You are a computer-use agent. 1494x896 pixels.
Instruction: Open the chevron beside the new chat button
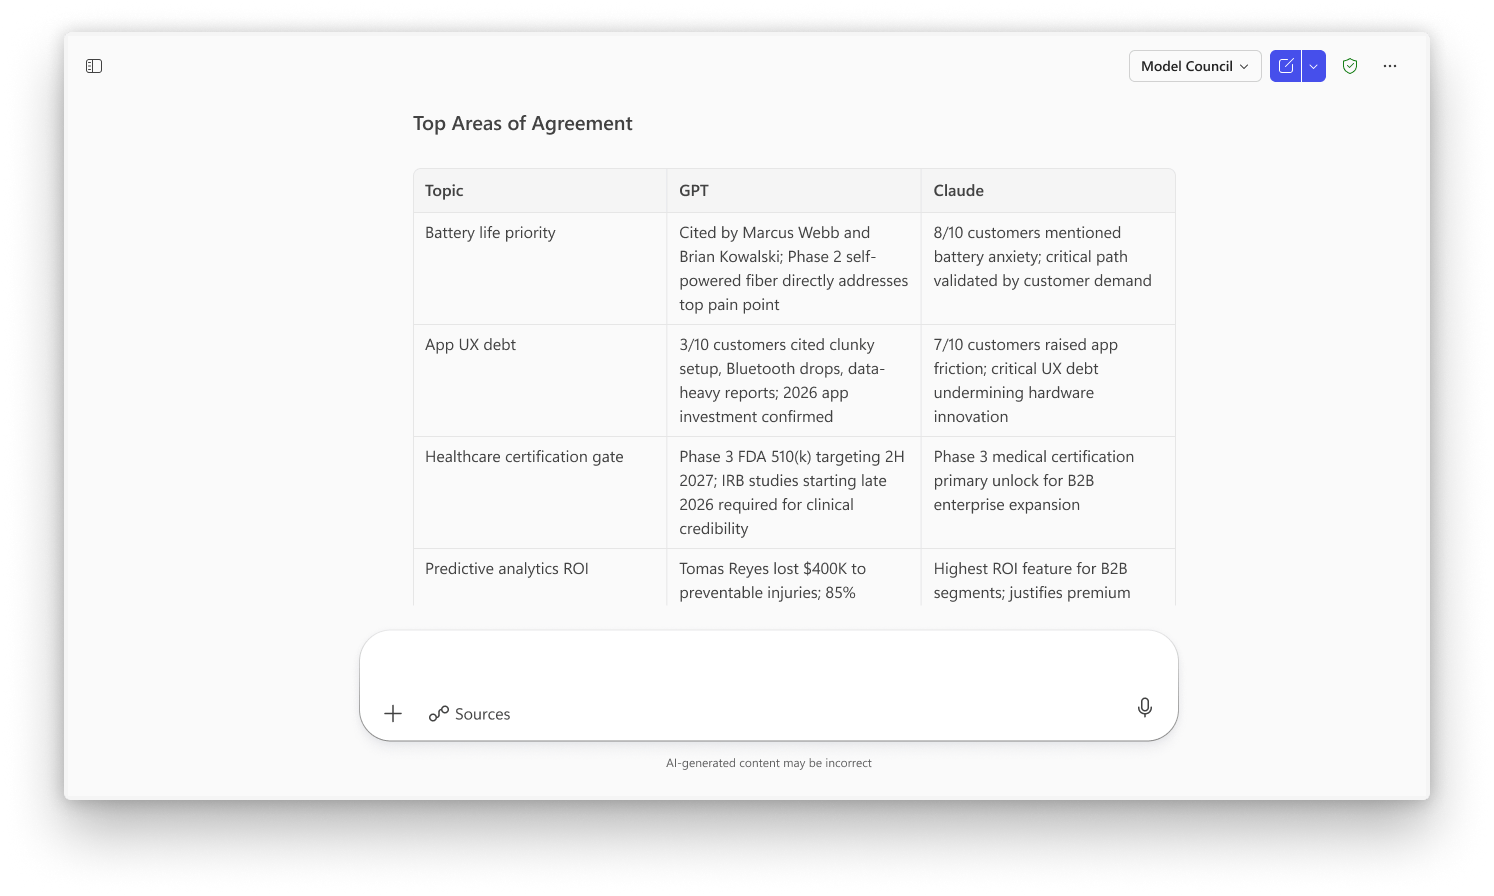1312,65
